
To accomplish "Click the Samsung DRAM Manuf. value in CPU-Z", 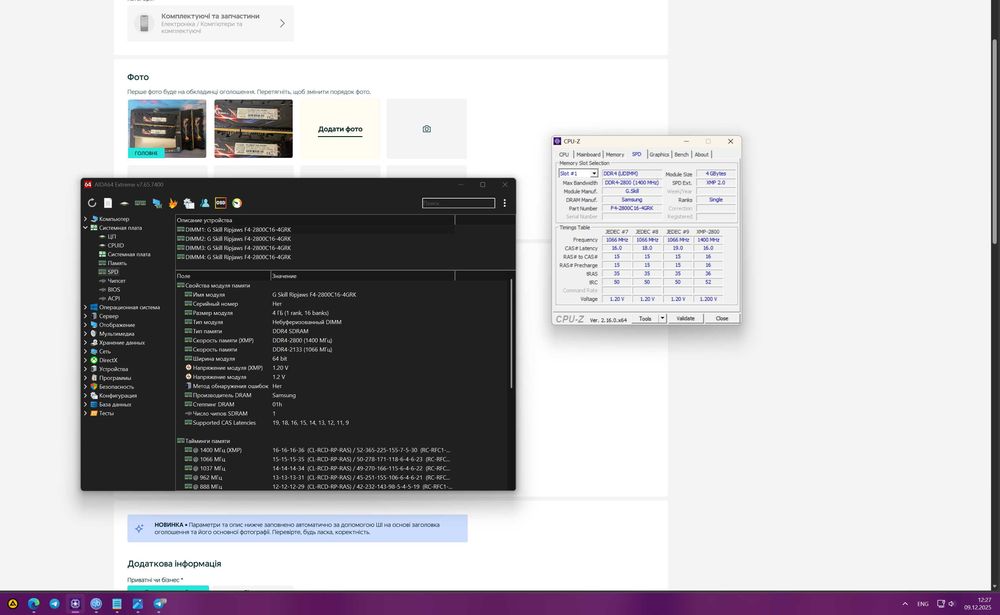I will [631, 200].
